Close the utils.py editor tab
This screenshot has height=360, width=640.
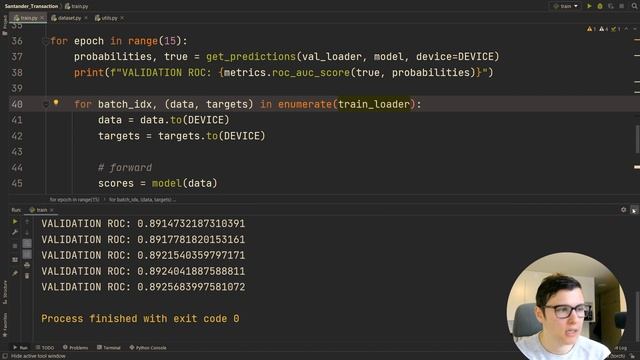pyautogui.click(x=122, y=18)
